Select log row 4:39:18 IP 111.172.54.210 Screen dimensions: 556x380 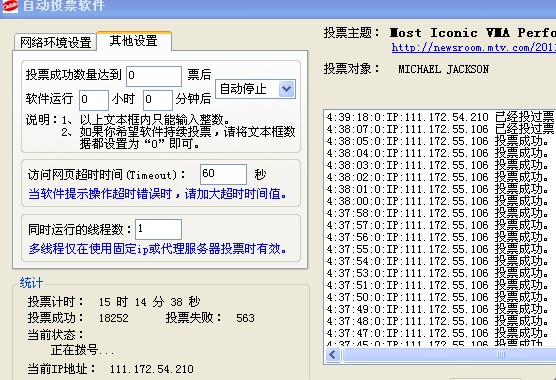coord(440,117)
